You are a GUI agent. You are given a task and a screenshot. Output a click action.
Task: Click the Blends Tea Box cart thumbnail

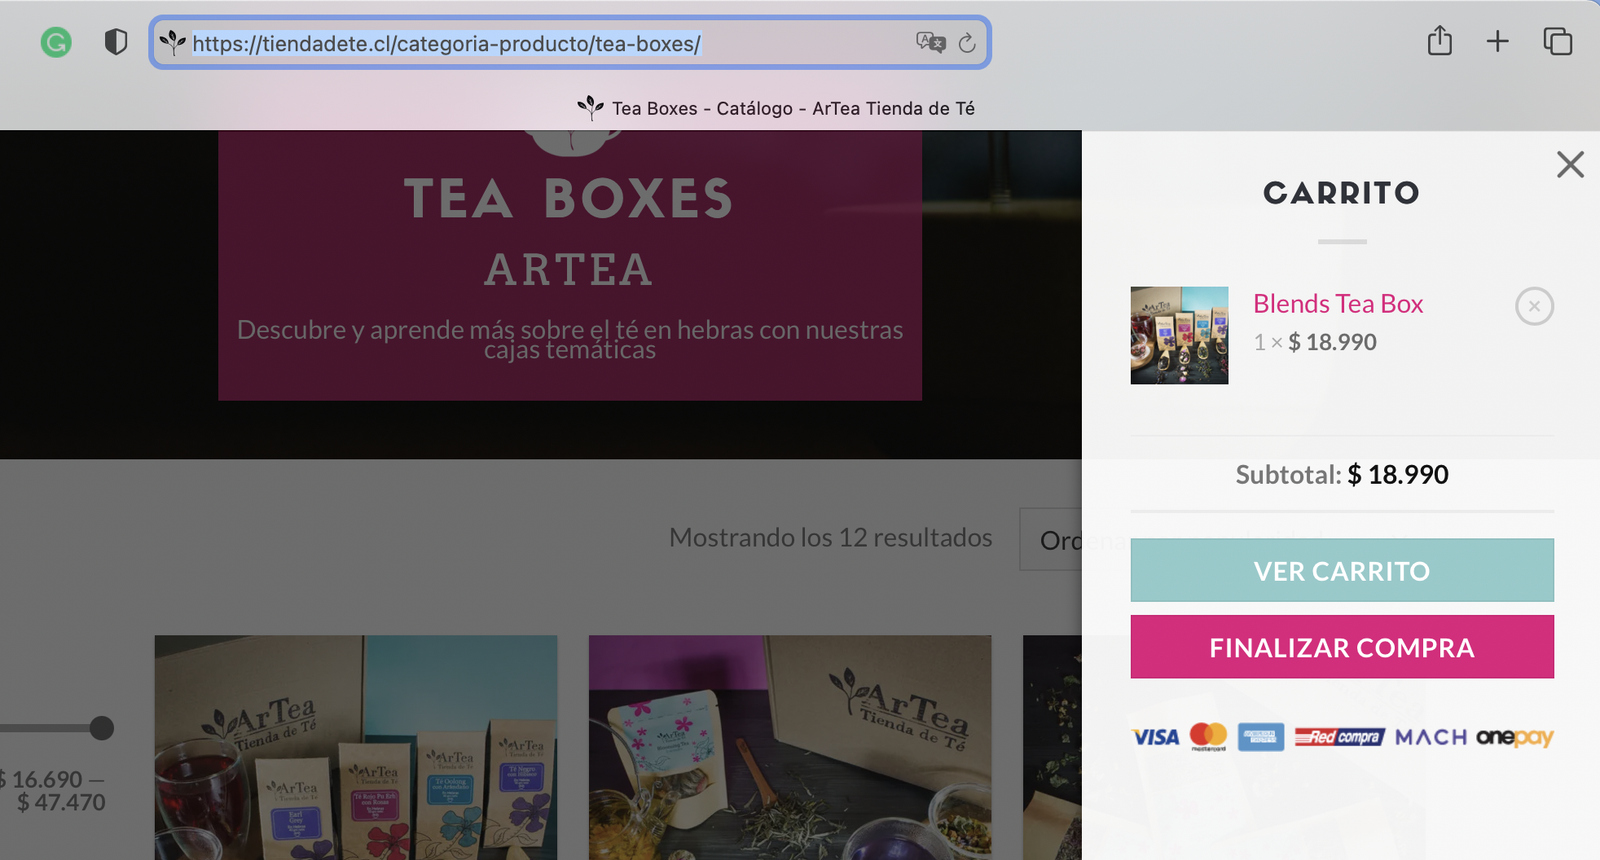pyautogui.click(x=1179, y=336)
